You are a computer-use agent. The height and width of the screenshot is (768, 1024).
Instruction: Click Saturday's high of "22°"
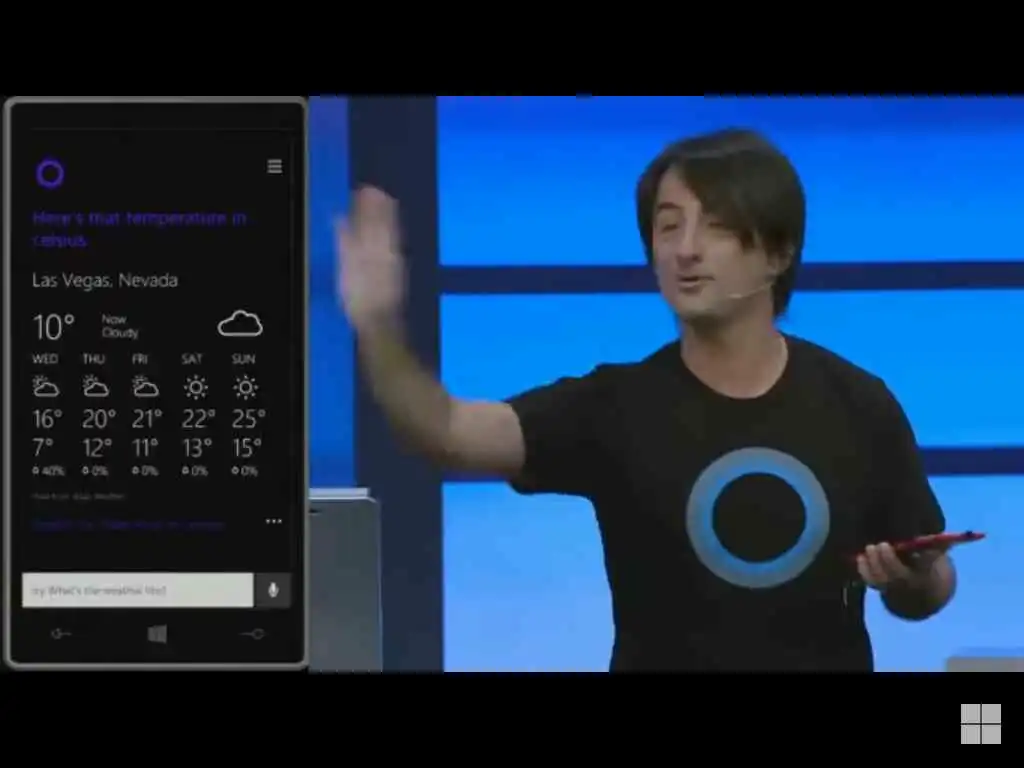coord(198,419)
